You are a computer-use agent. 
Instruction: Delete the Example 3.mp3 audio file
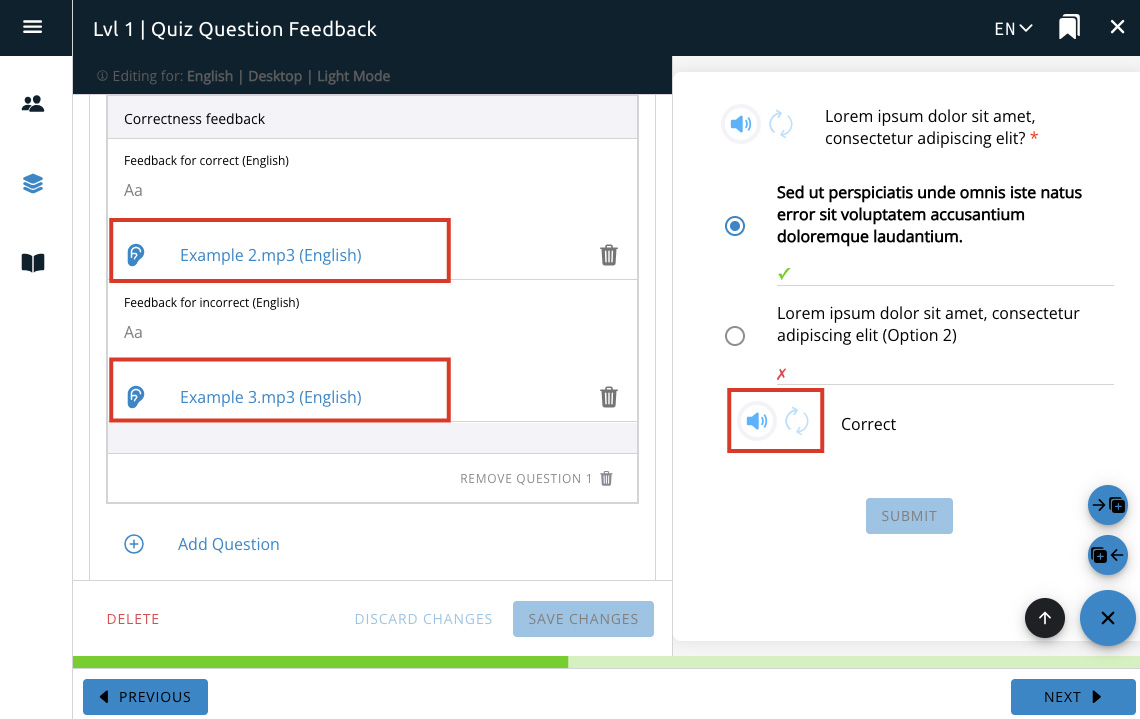click(608, 397)
